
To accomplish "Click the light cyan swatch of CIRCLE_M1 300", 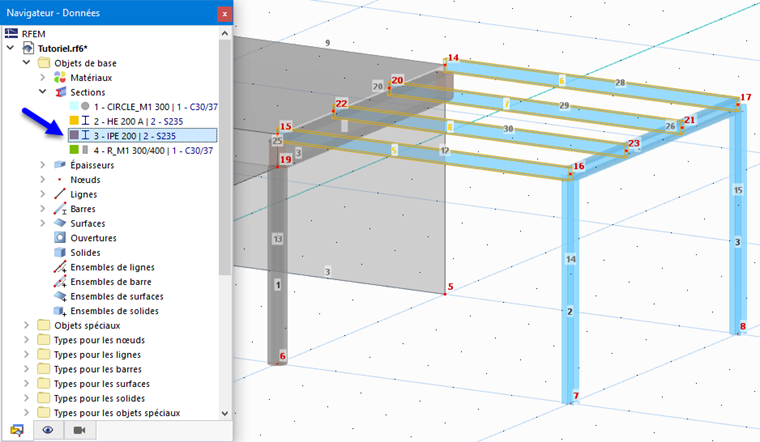I will point(74,106).
